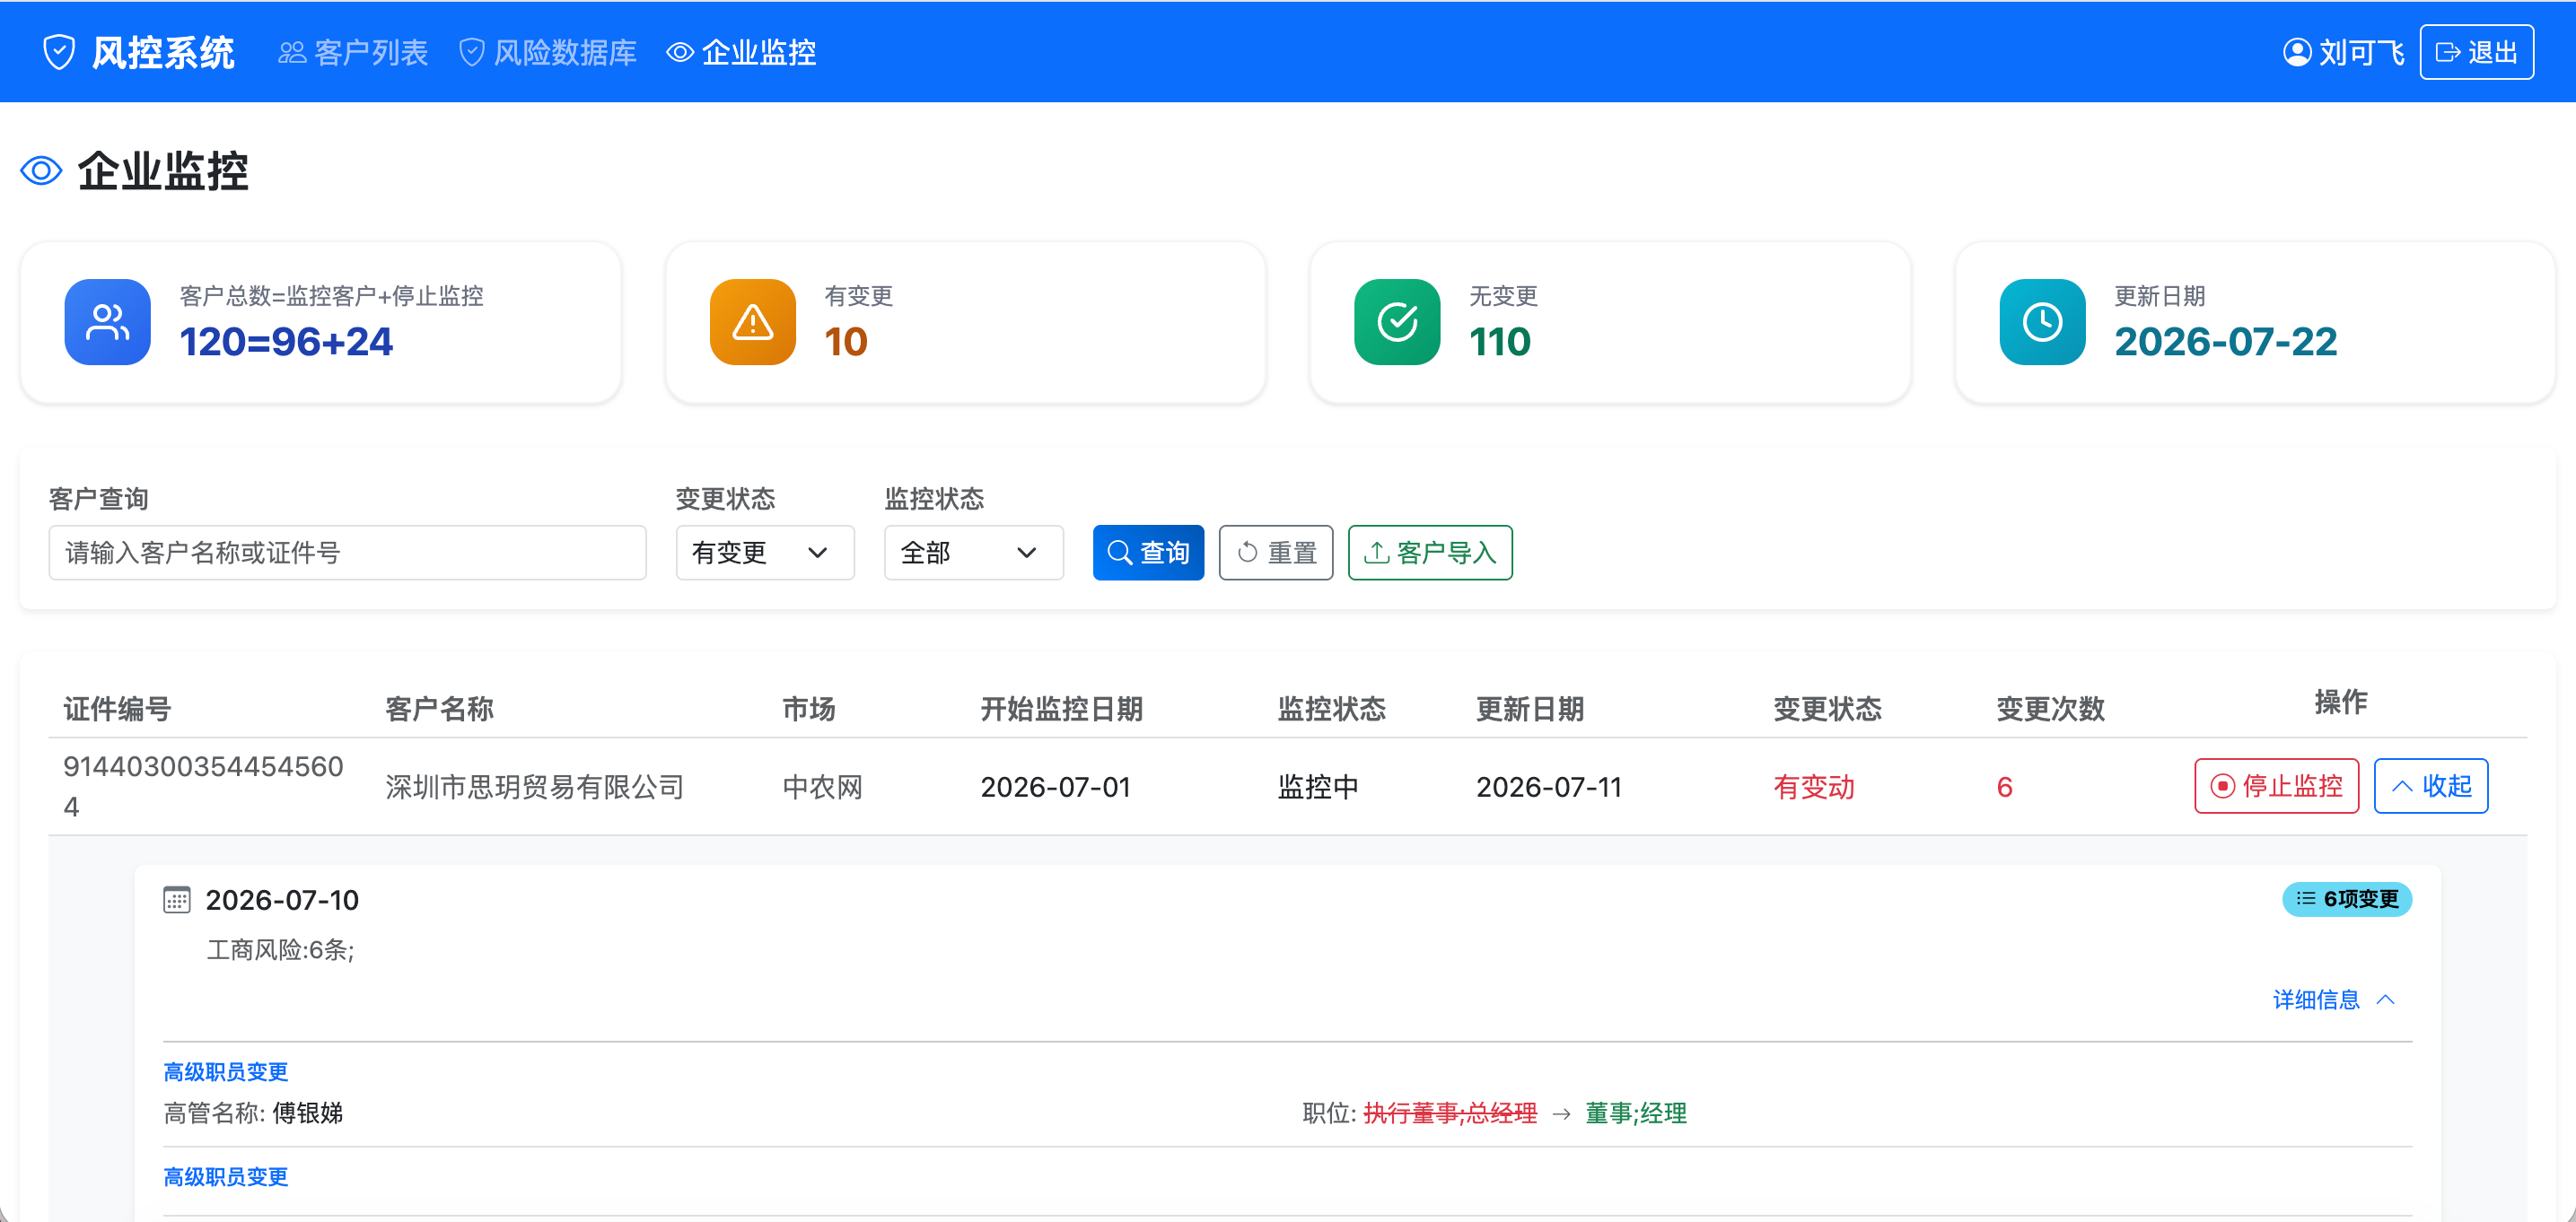The width and height of the screenshot is (2576, 1222).
Task: Click the username 刘可飞
Action: (2361, 52)
